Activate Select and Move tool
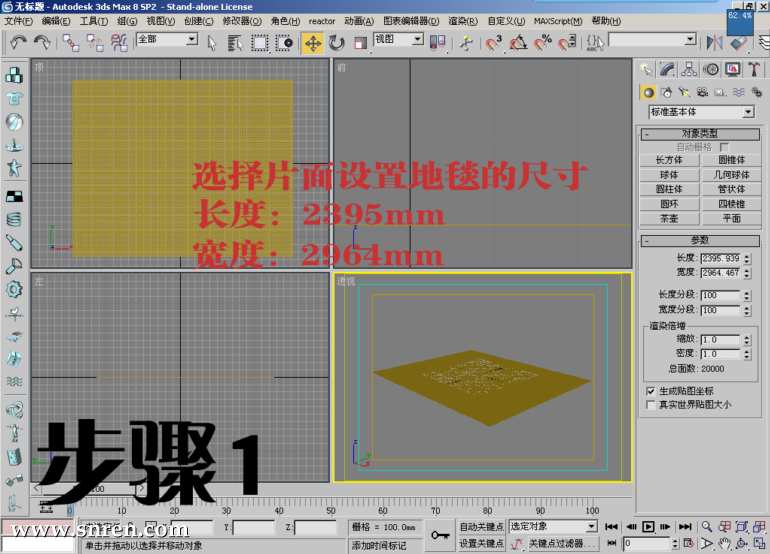 click(x=313, y=43)
